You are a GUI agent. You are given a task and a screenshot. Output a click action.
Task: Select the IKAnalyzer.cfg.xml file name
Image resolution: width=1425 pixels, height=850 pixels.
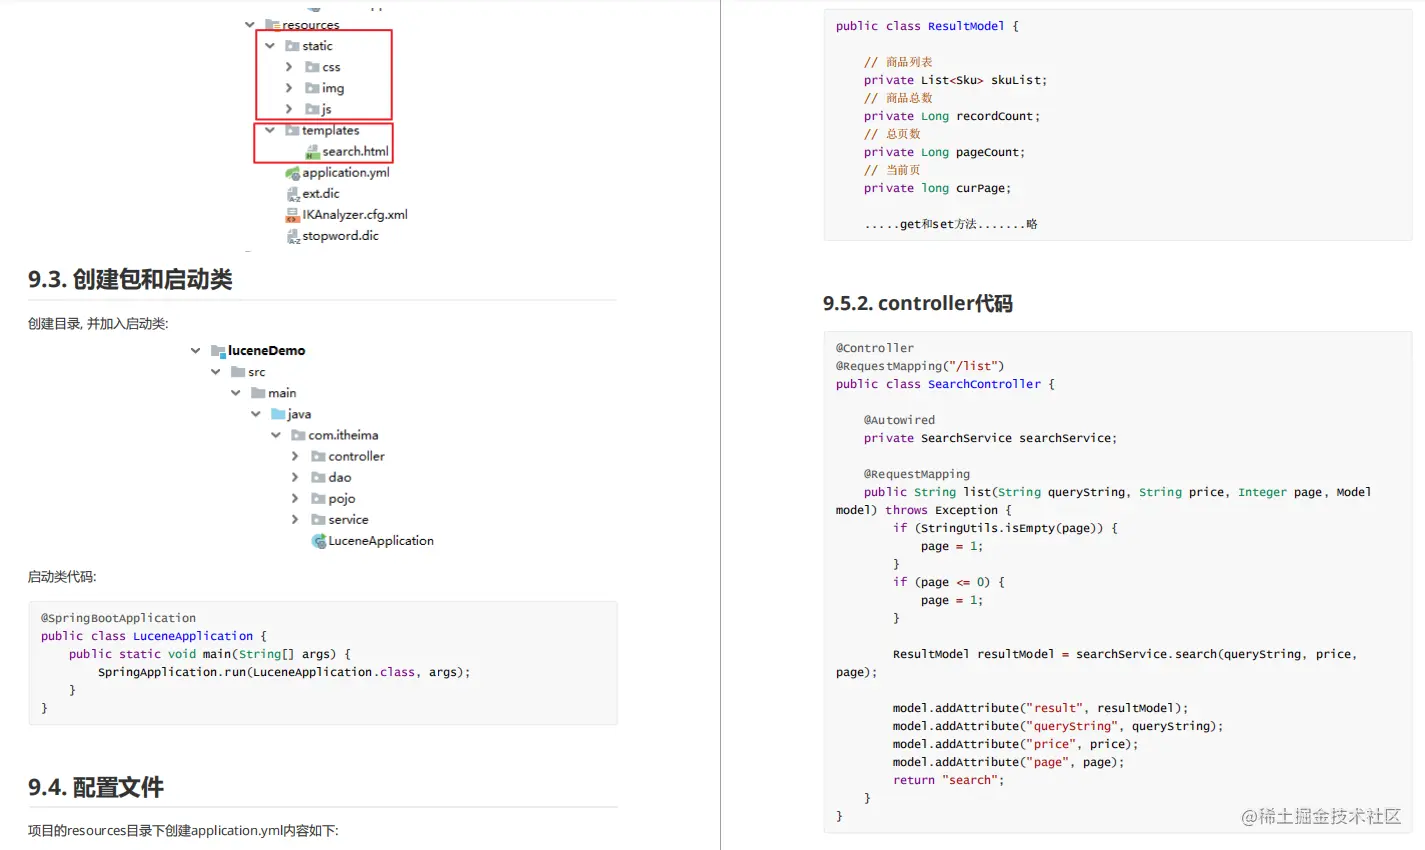(x=355, y=215)
